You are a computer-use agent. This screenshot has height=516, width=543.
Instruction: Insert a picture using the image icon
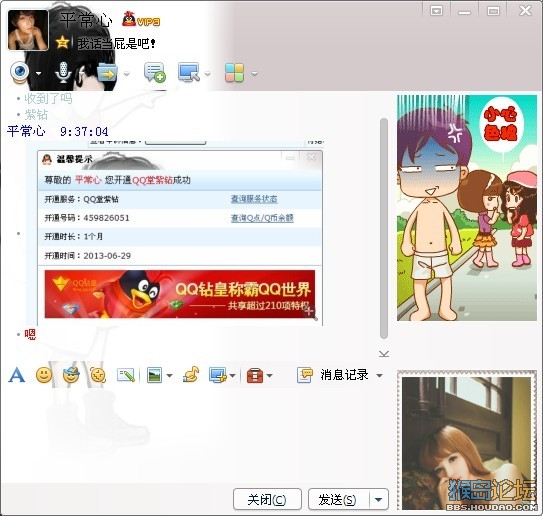[x=154, y=375]
